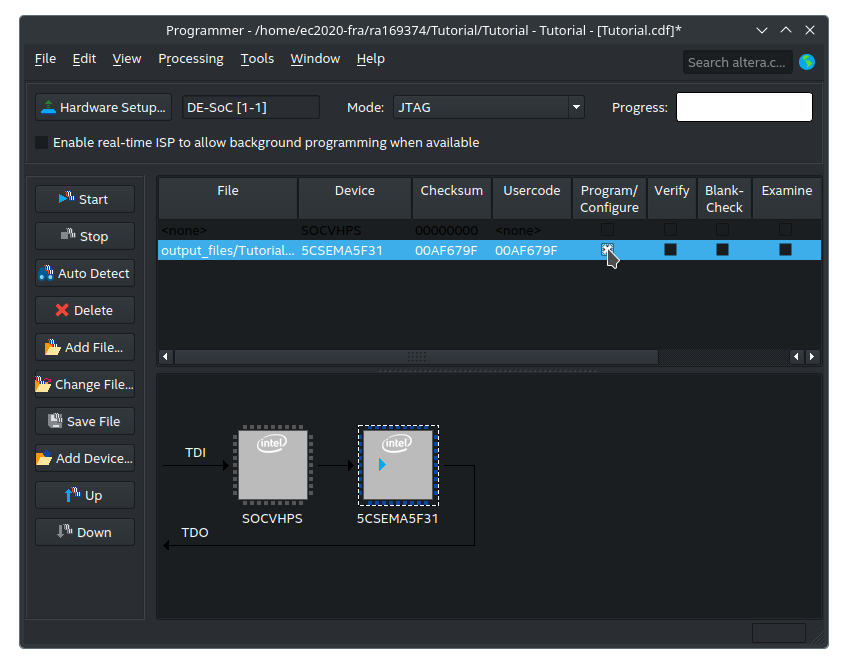The image size is (848, 672).
Task: Click the <none> file cell in SOCVHPS row
Action: (228, 230)
